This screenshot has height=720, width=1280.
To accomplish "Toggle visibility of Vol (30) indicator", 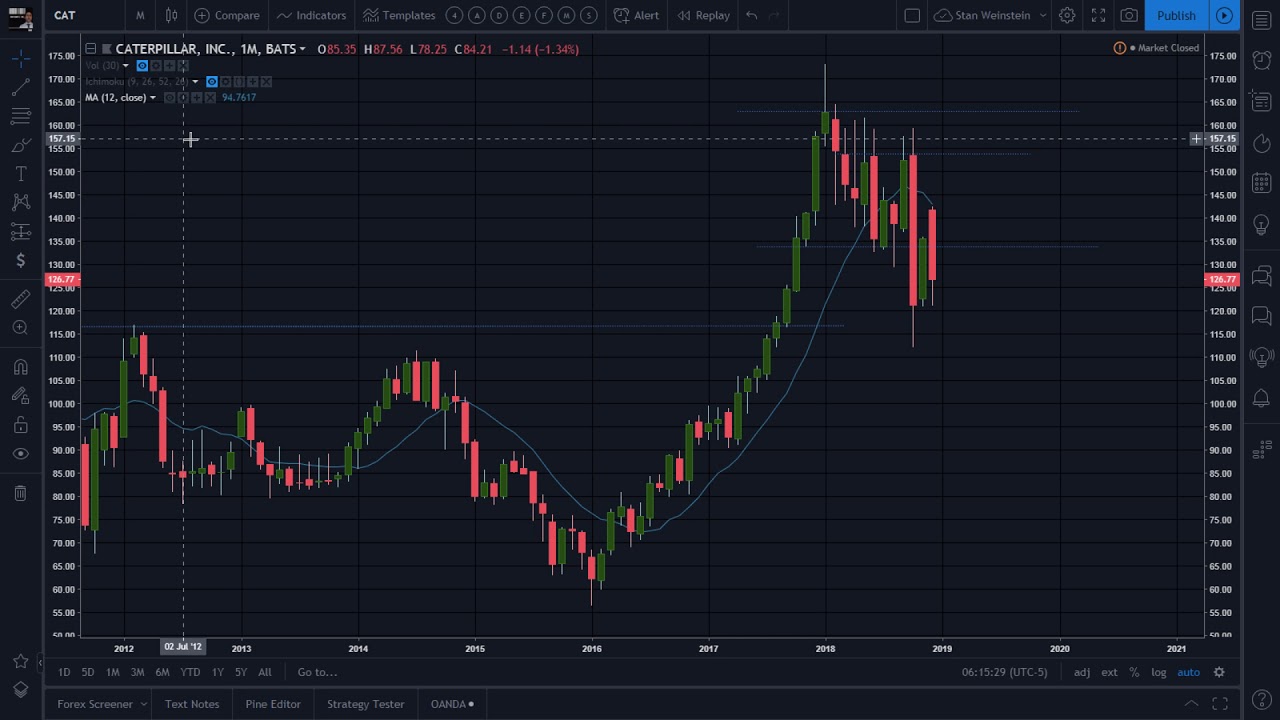I will (142, 66).
